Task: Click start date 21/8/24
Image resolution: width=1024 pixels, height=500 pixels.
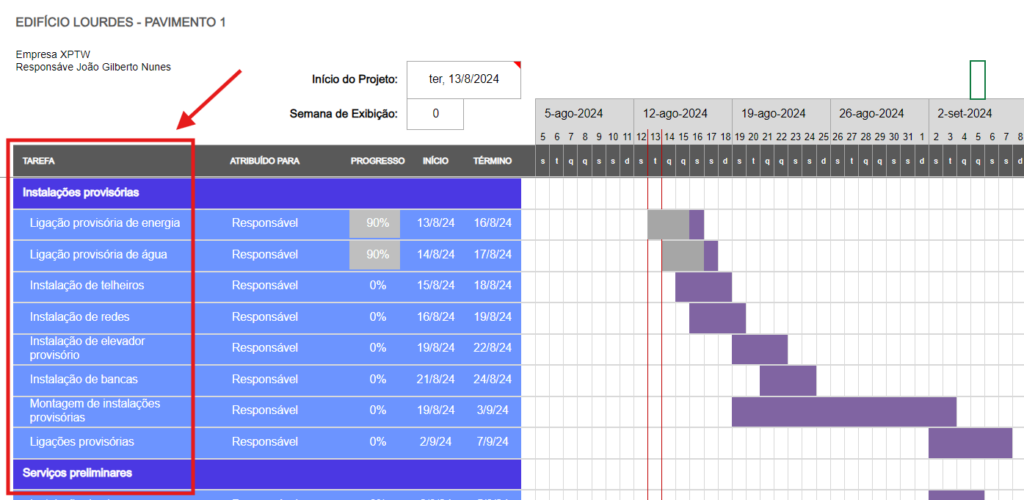Action: (x=436, y=379)
